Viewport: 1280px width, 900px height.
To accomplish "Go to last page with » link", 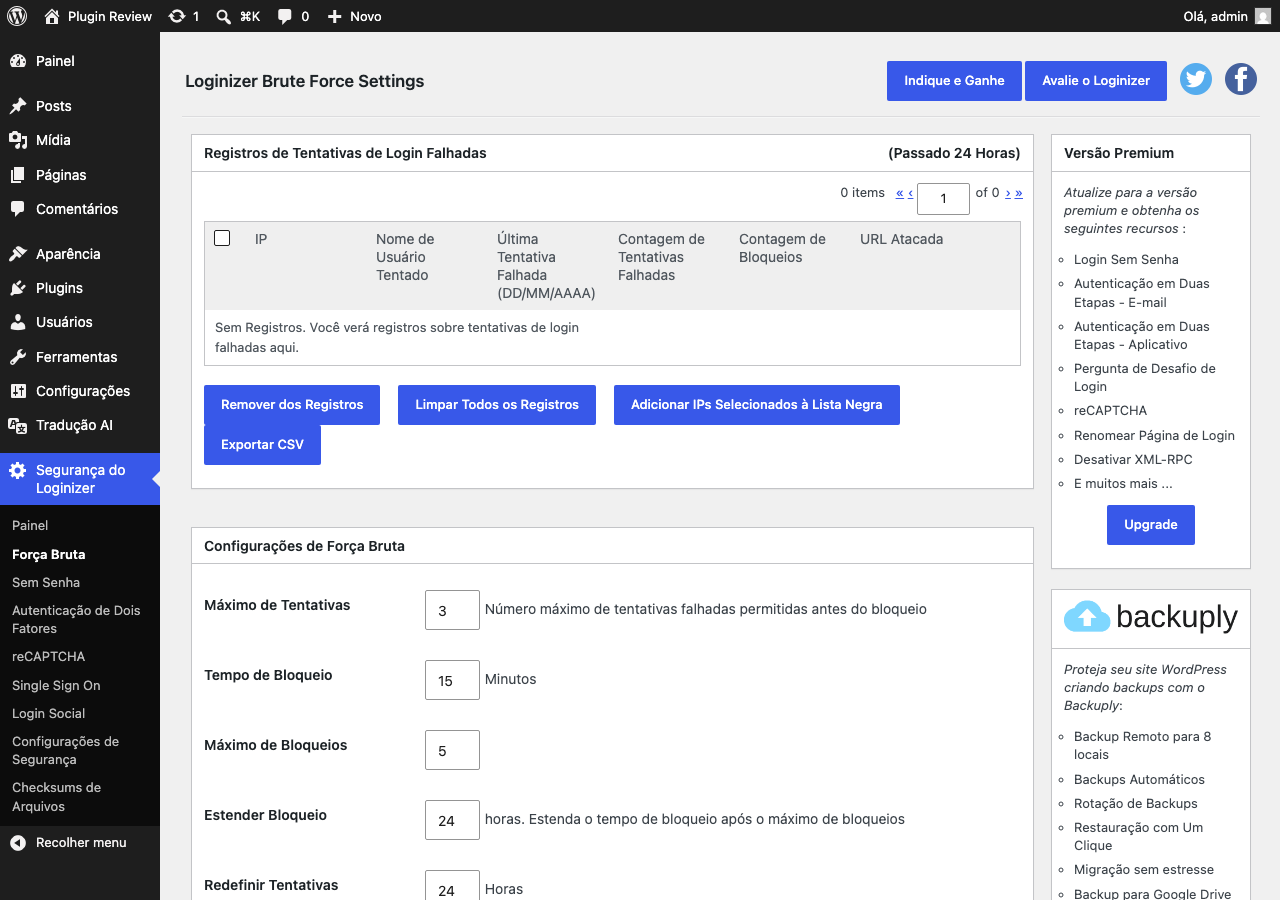I will [1019, 193].
